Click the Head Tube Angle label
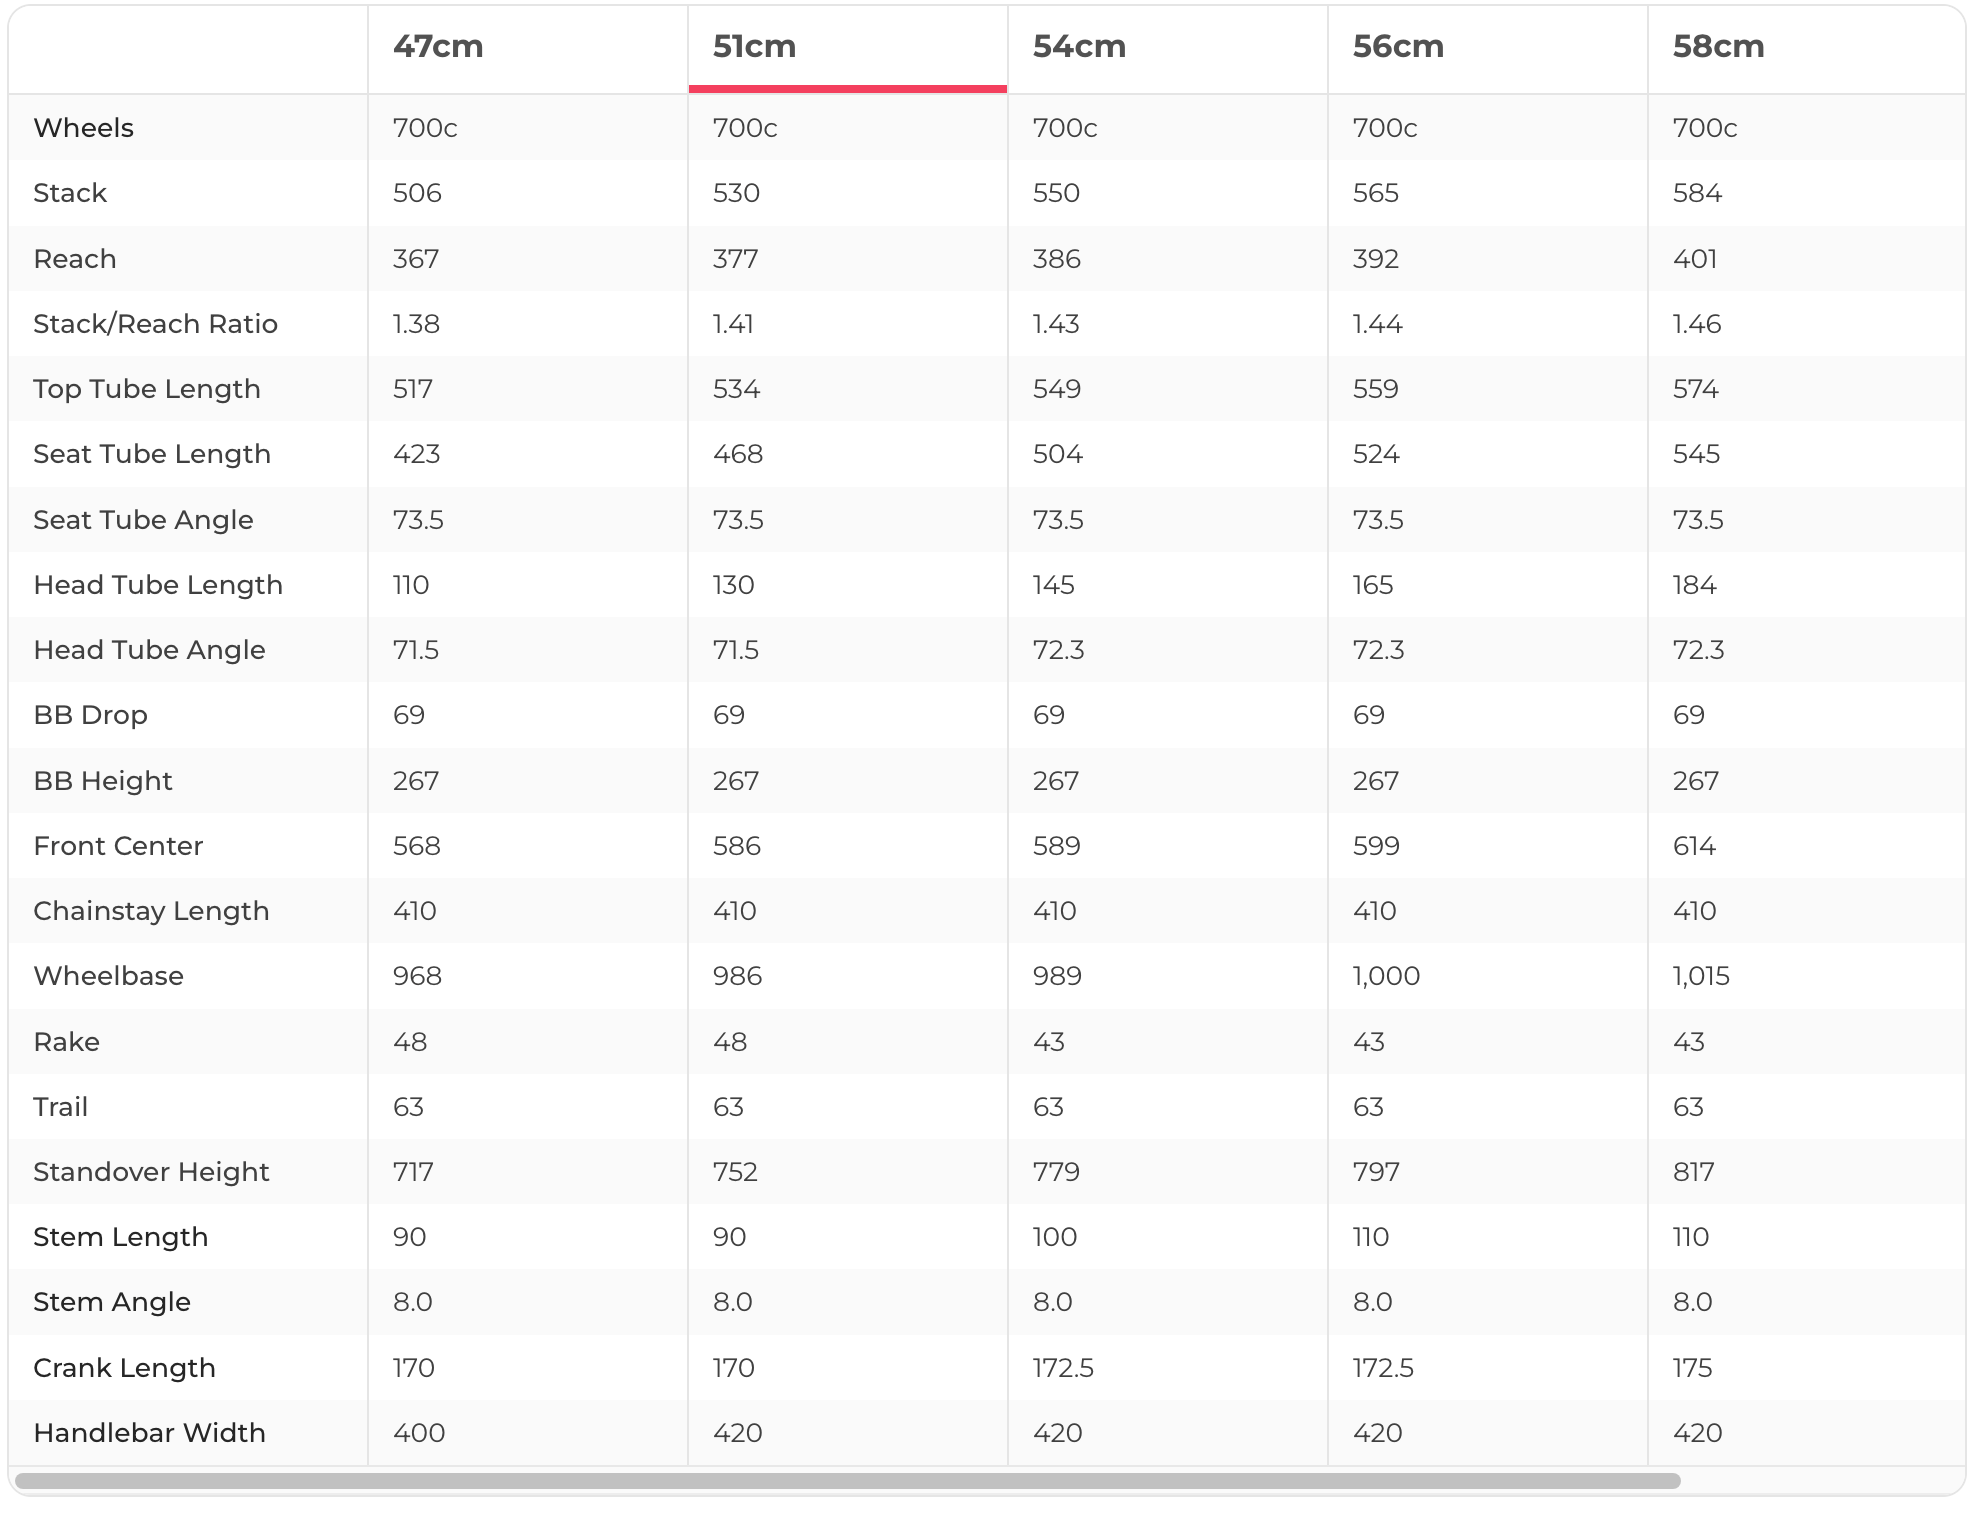The width and height of the screenshot is (1986, 1518). coord(150,650)
